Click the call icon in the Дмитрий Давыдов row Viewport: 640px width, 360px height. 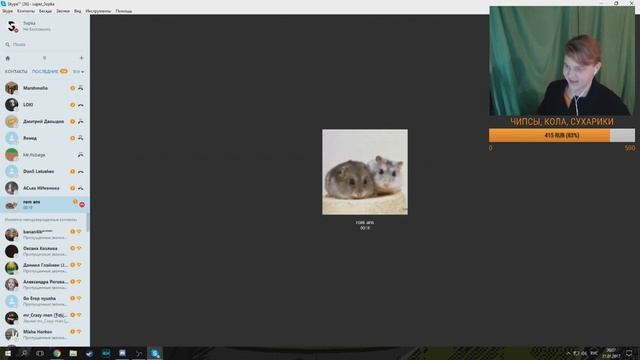[x=81, y=121]
